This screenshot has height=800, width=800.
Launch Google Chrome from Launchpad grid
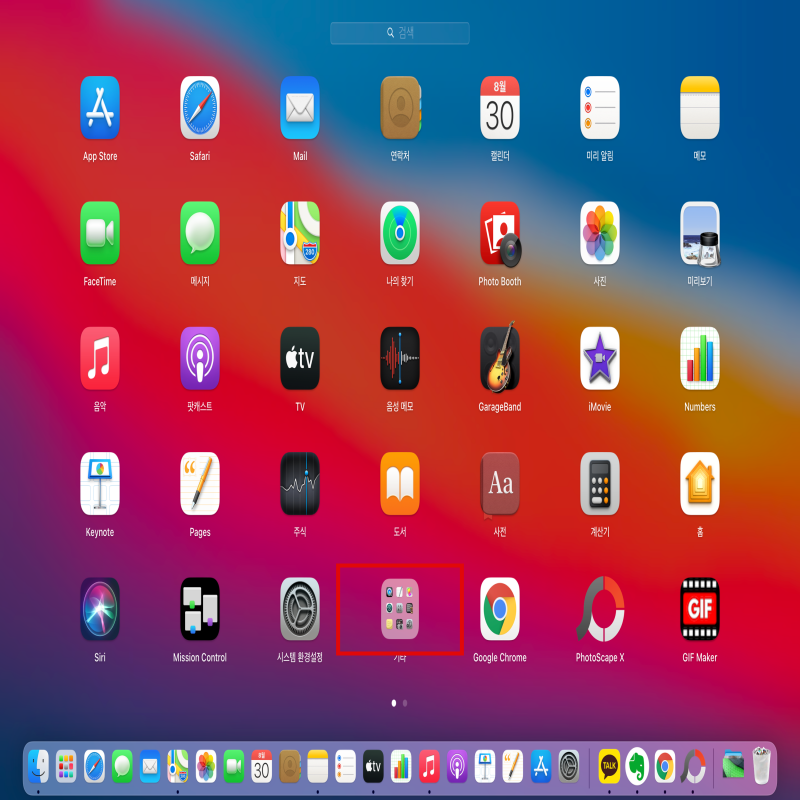pyautogui.click(x=500, y=609)
